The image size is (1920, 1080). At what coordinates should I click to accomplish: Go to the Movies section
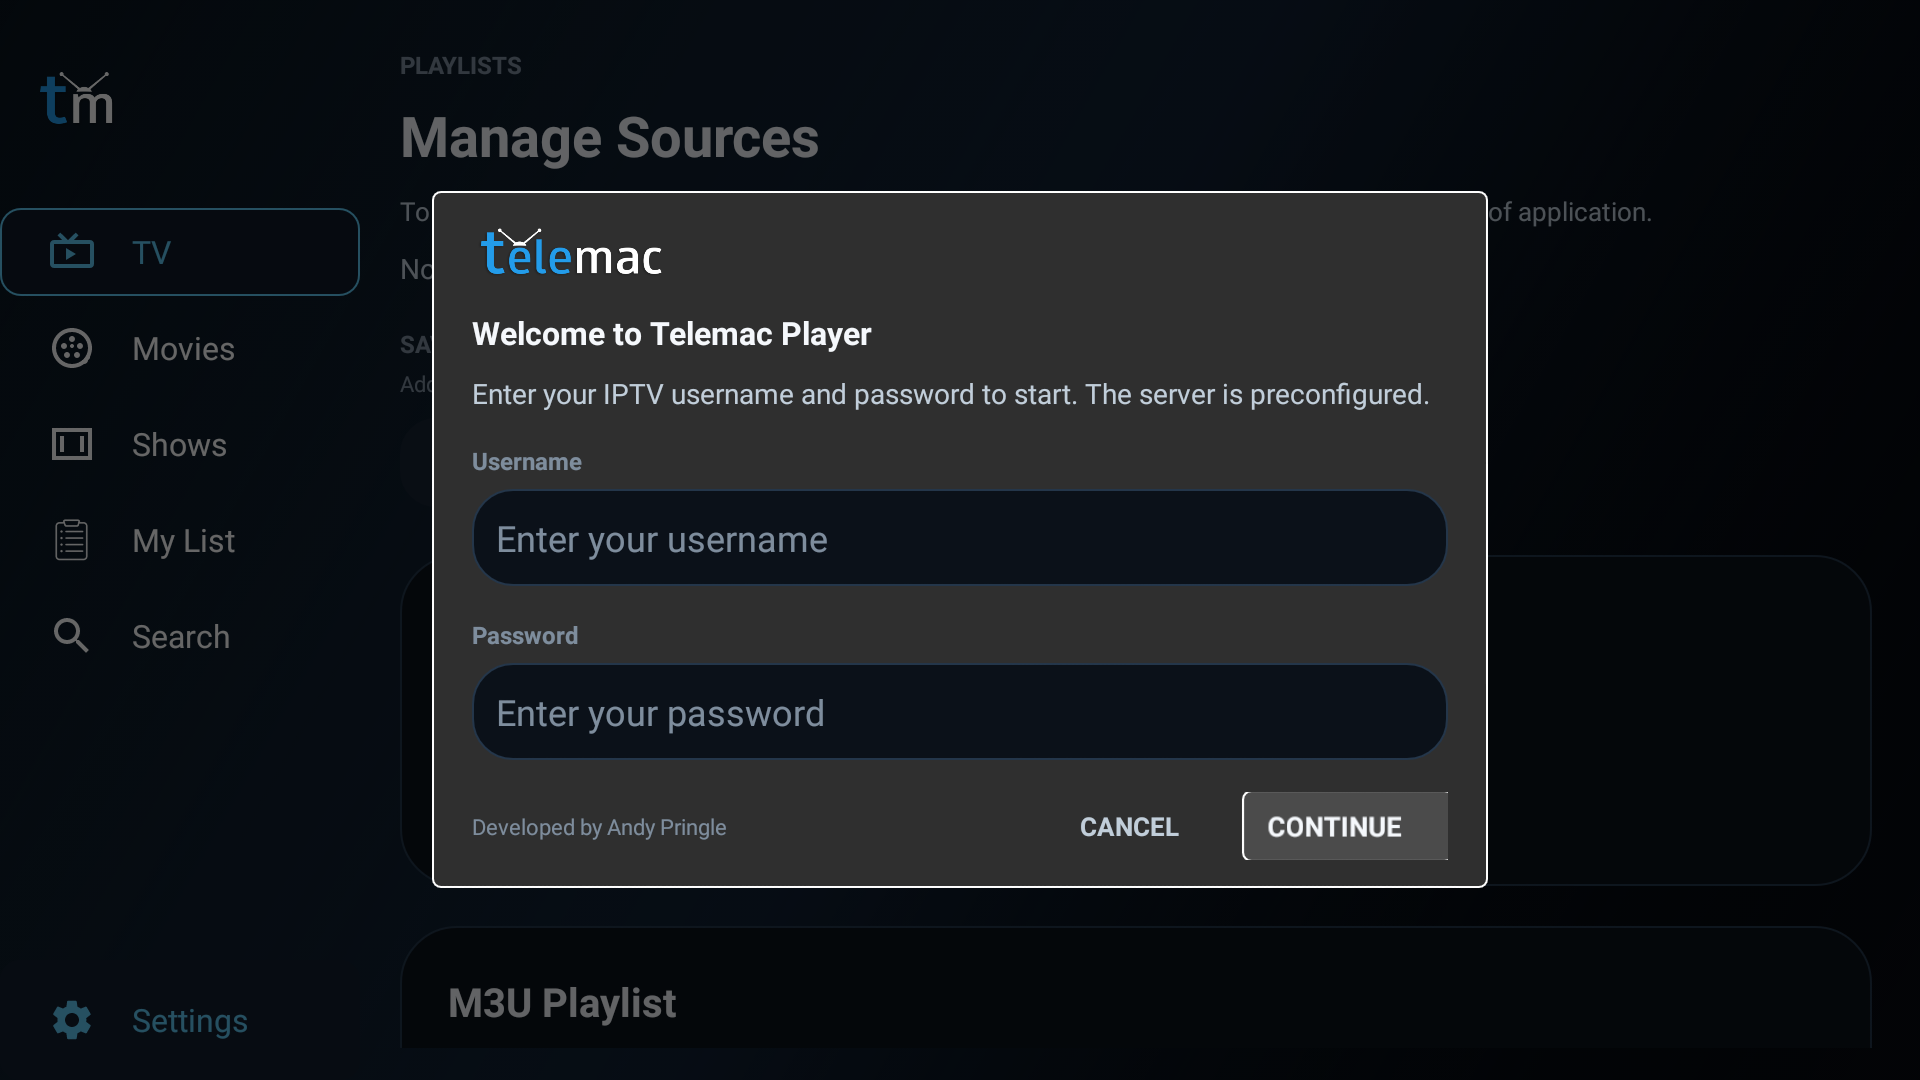(x=183, y=349)
